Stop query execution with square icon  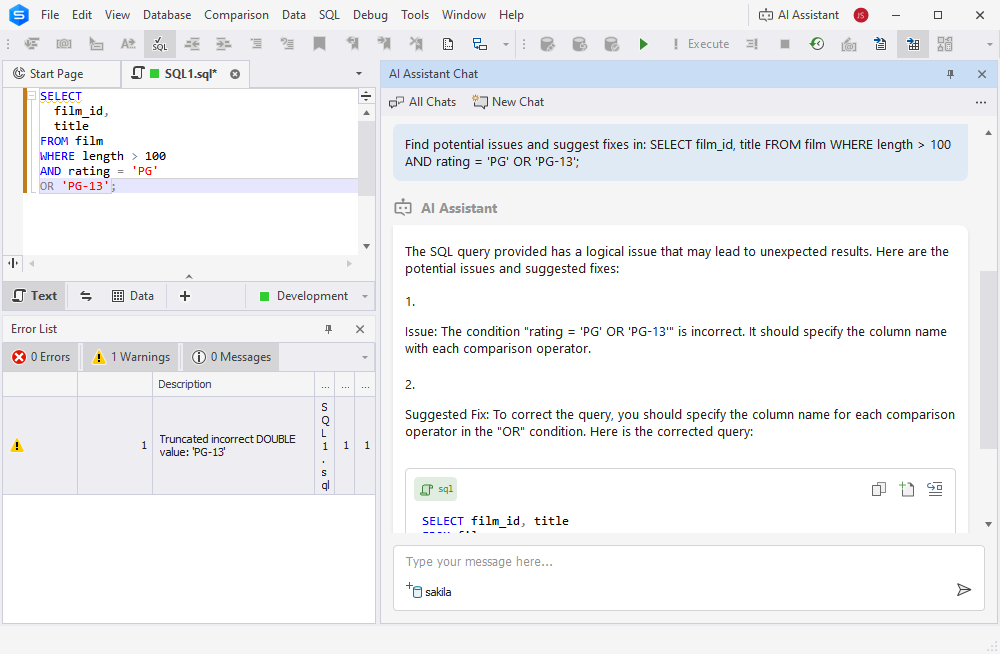[x=783, y=44]
